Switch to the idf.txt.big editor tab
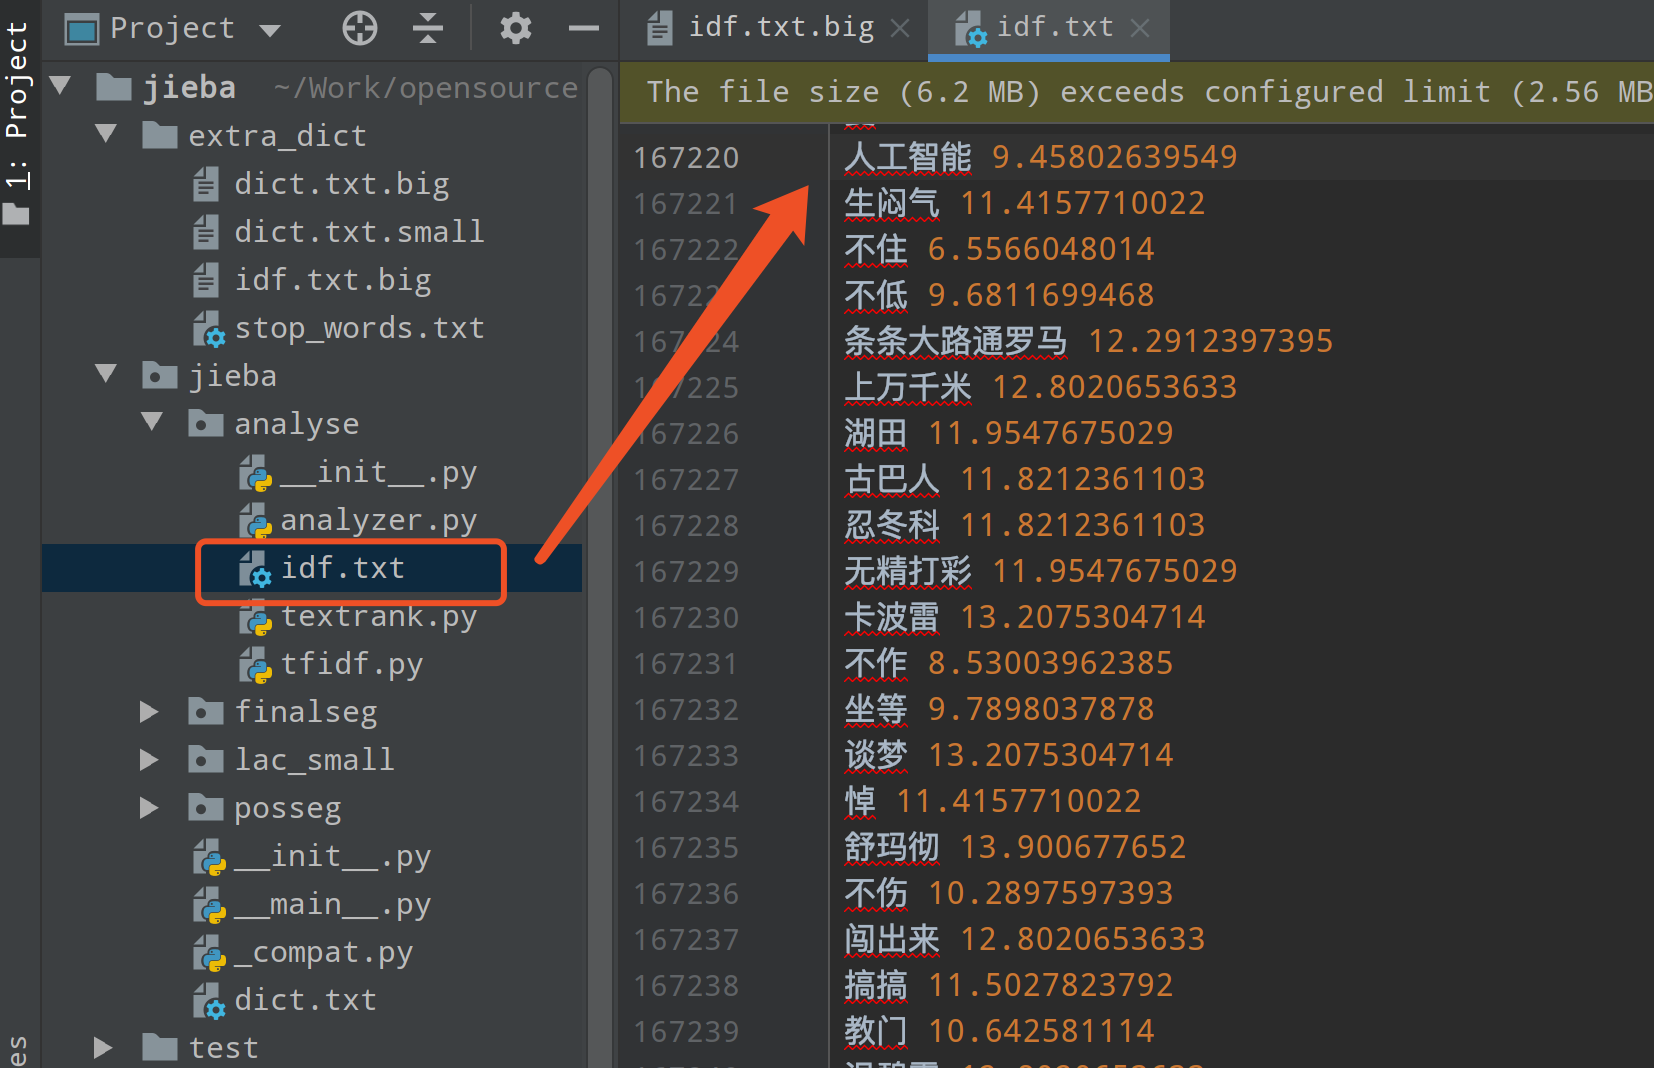This screenshot has width=1654, height=1068. point(780,27)
